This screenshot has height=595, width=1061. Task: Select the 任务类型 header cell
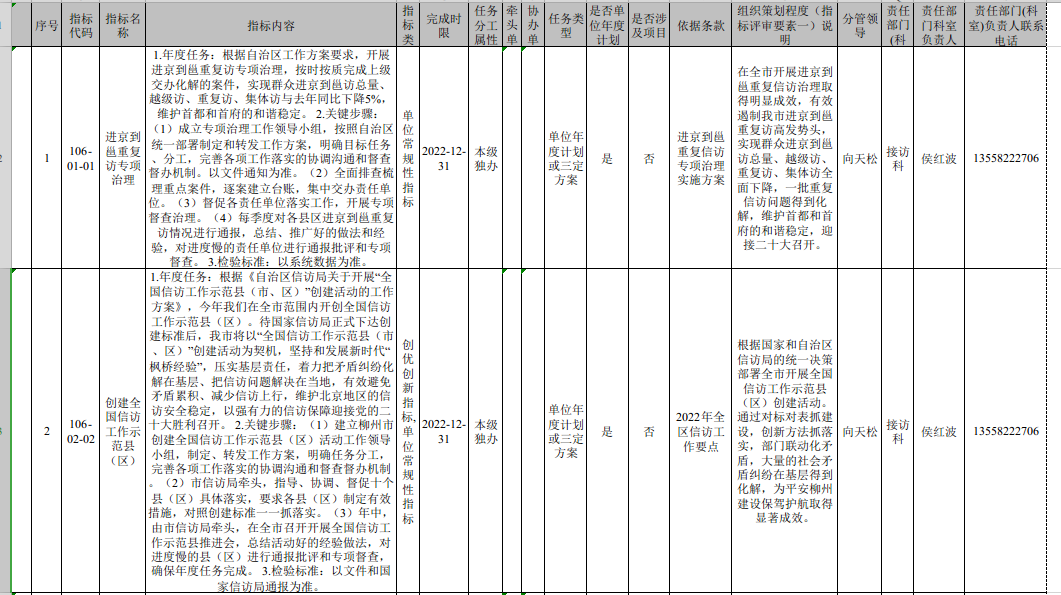[x=565, y=25]
